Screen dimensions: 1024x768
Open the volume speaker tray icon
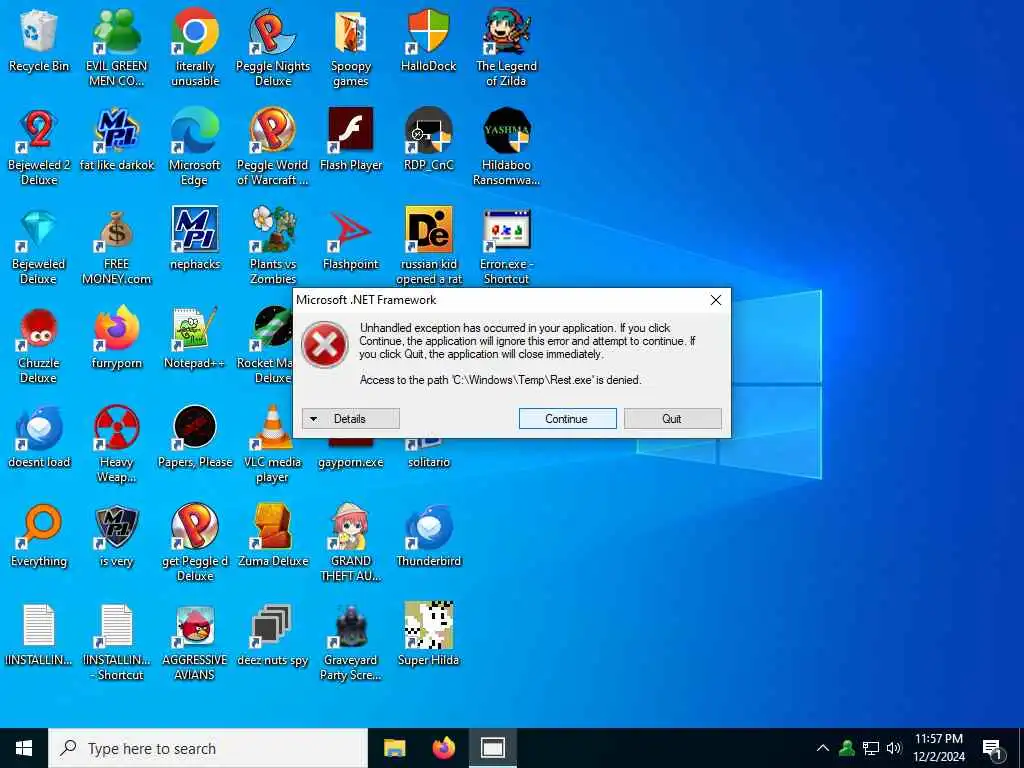[x=894, y=748]
